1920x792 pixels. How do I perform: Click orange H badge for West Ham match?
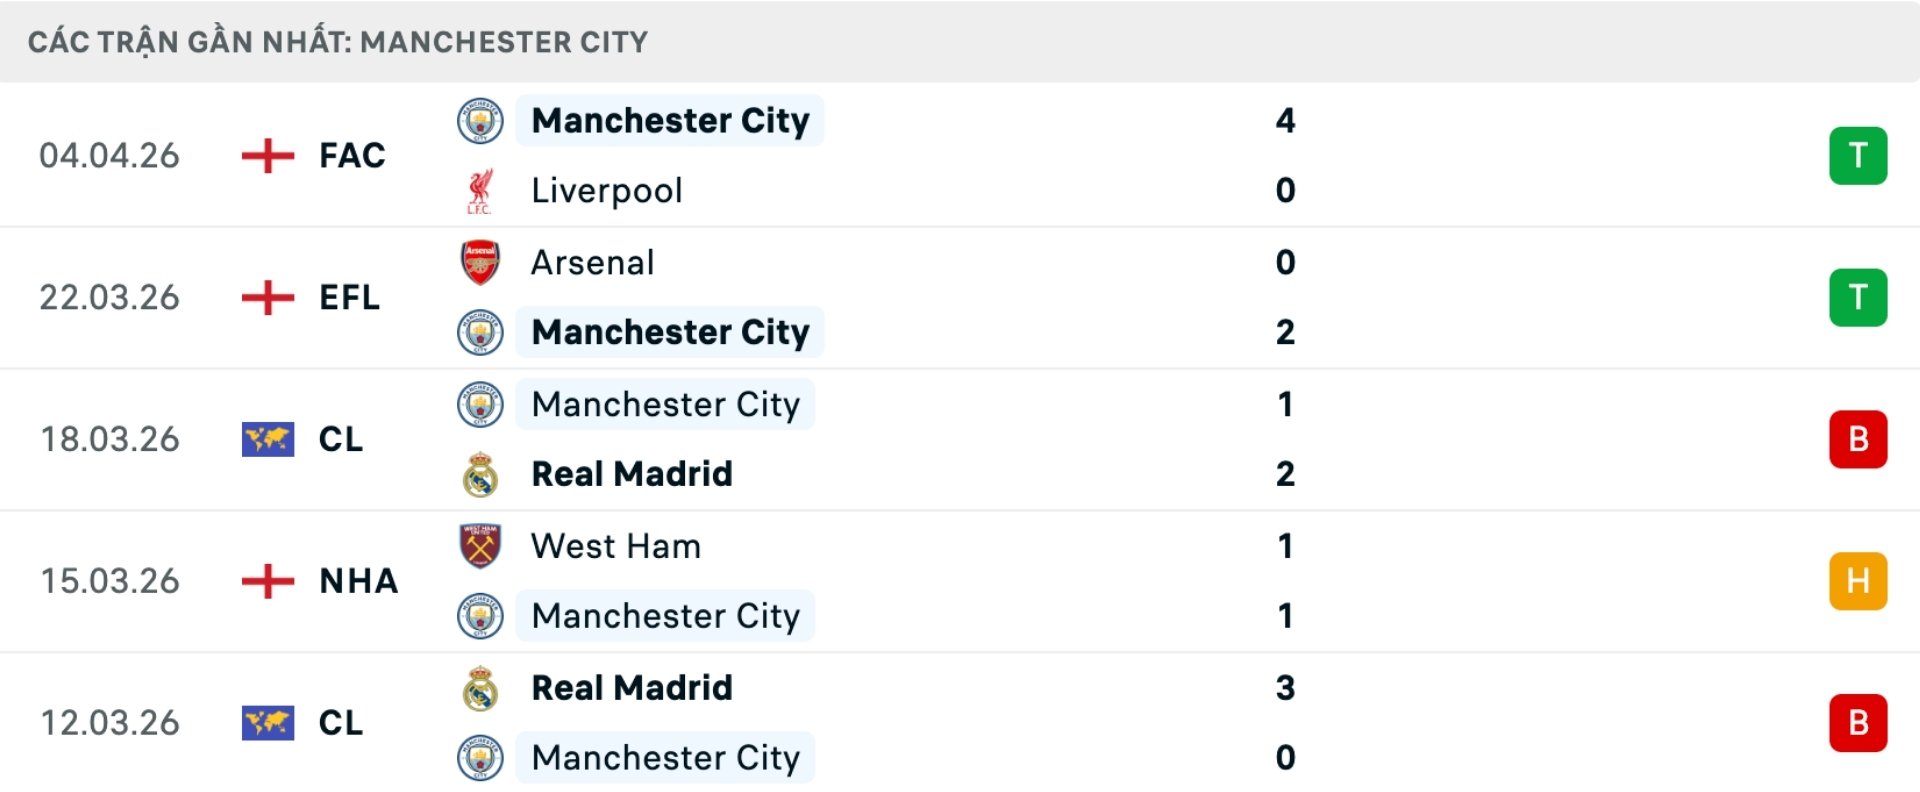1857,581
